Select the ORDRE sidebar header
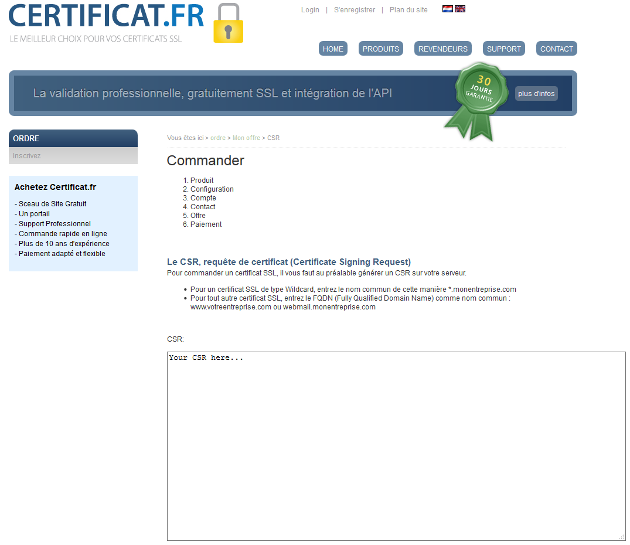The width and height of the screenshot is (630, 545). click(x=73, y=138)
